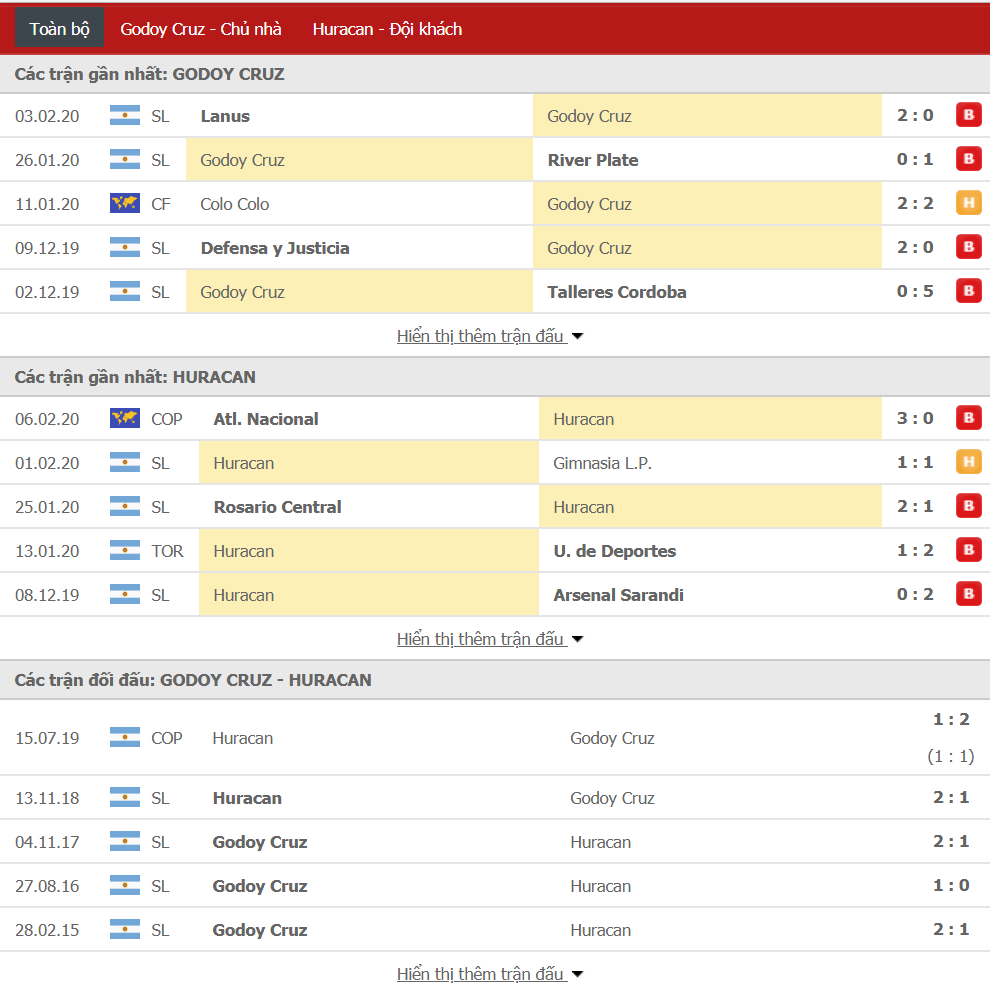This screenshot has width=990, height=989.
Task: Click the flag icon beside 26.01.20
Action: 125,160
